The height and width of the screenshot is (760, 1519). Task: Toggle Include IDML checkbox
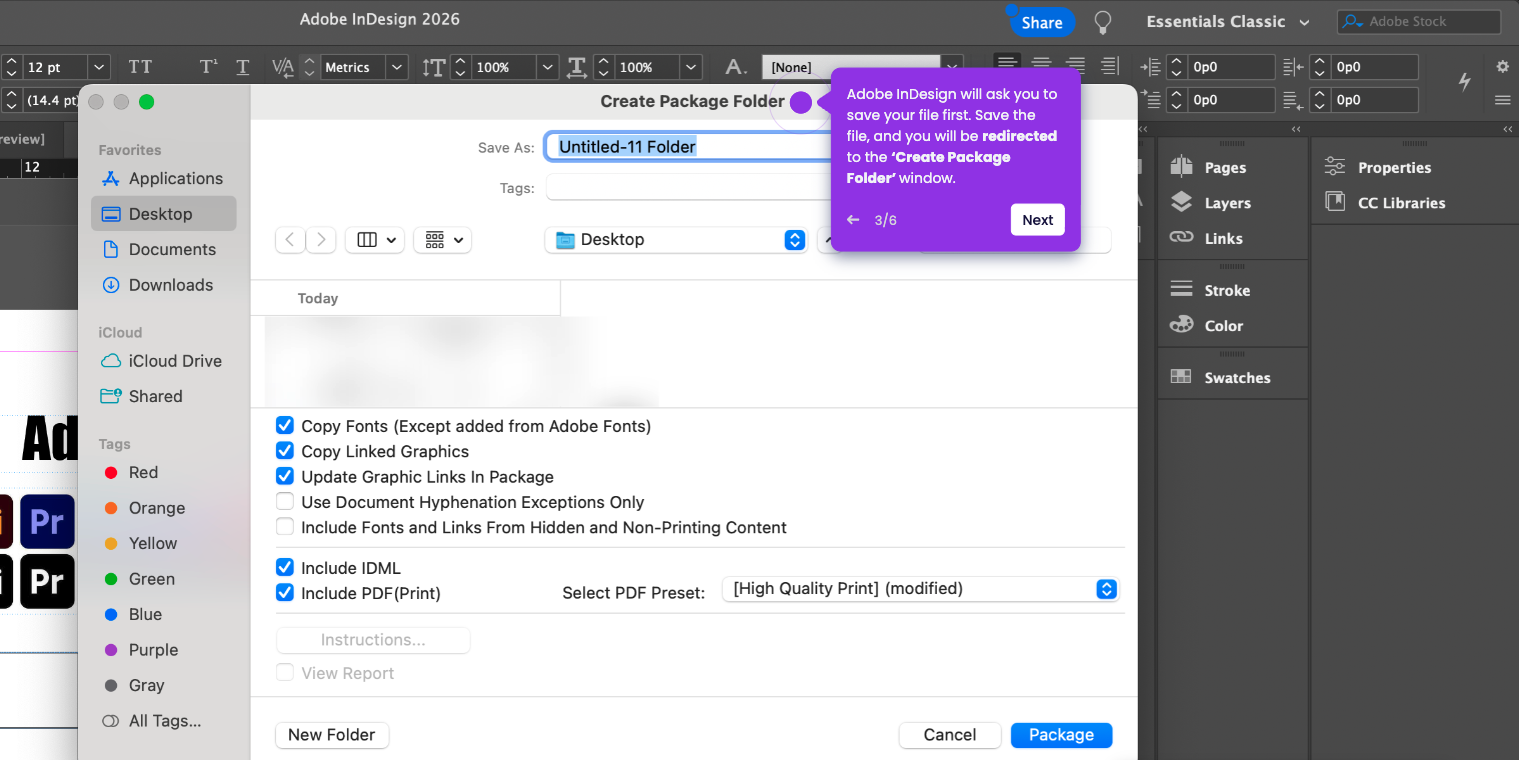(x=285, y=568)
